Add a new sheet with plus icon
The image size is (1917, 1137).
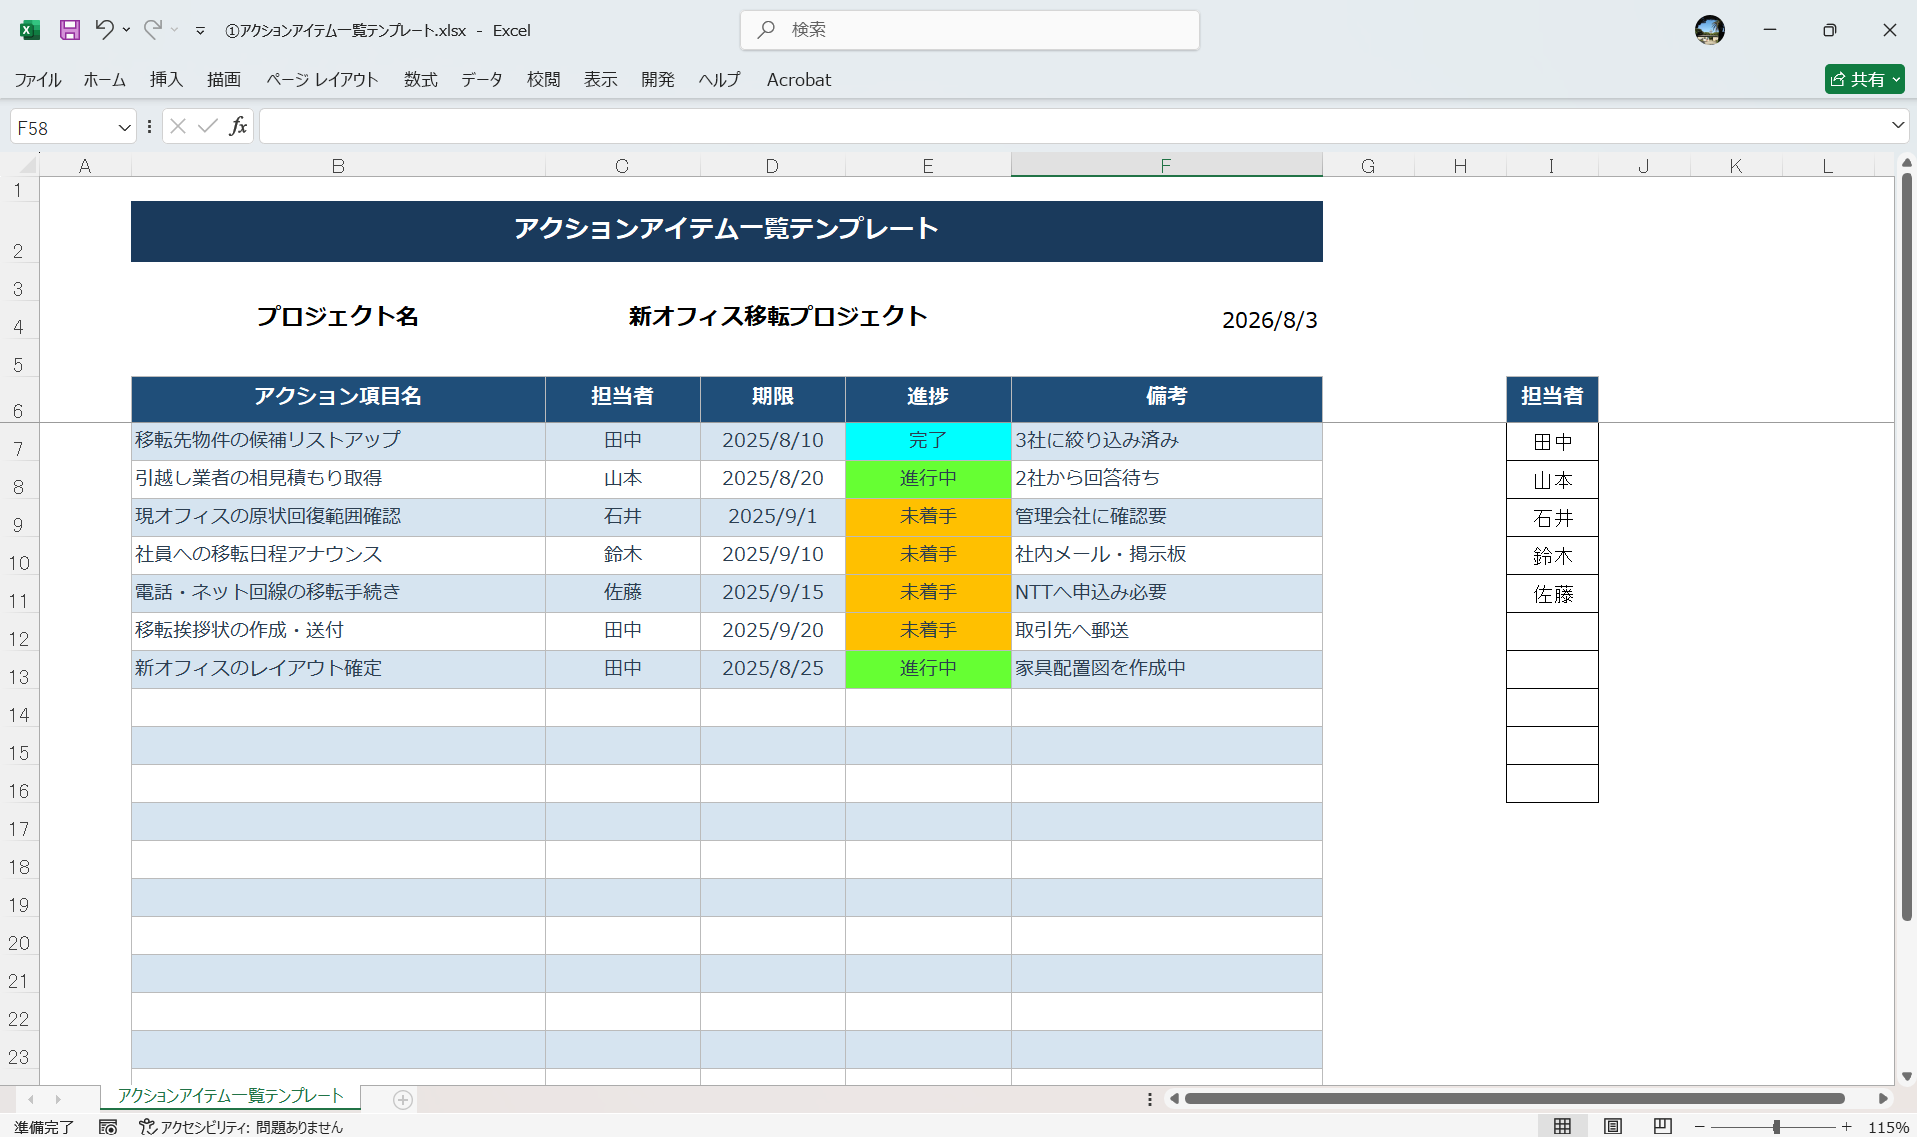pos(402,1100)
